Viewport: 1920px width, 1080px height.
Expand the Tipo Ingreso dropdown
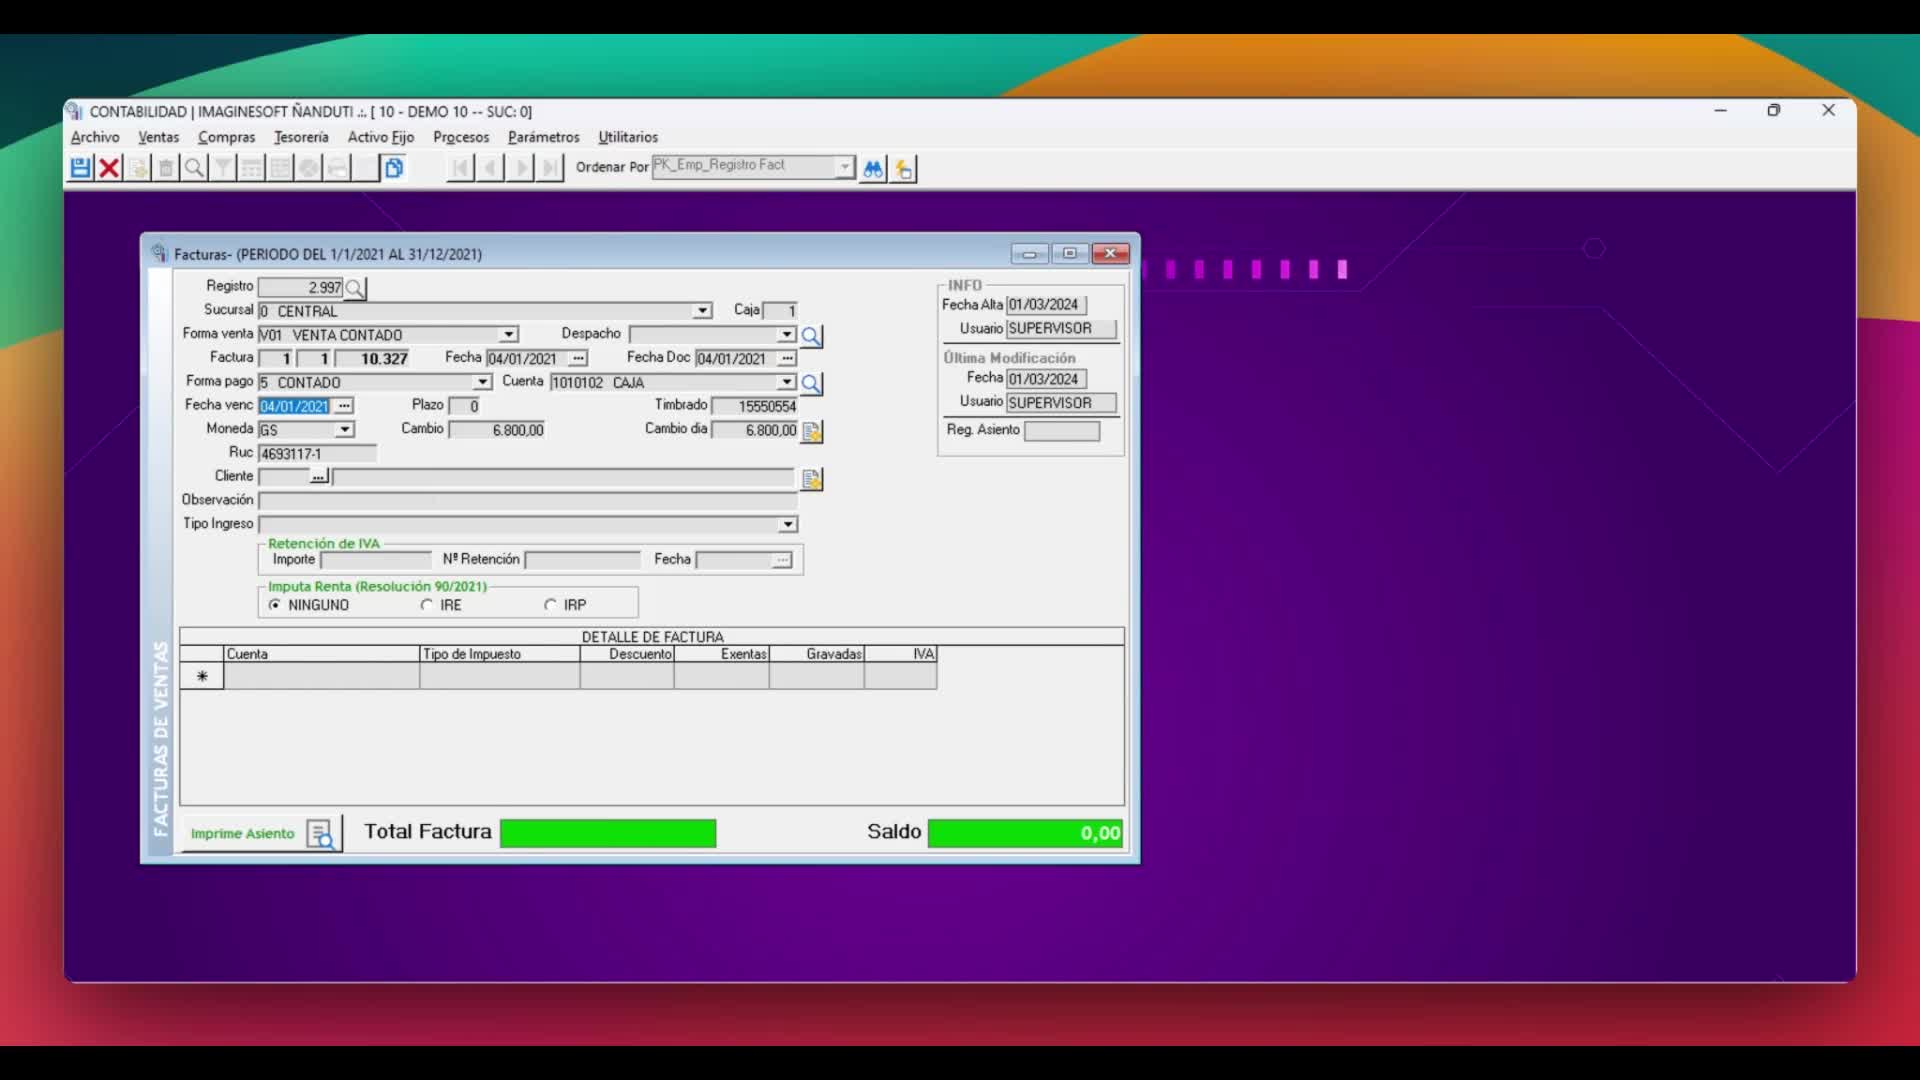[x=788, y=524]
